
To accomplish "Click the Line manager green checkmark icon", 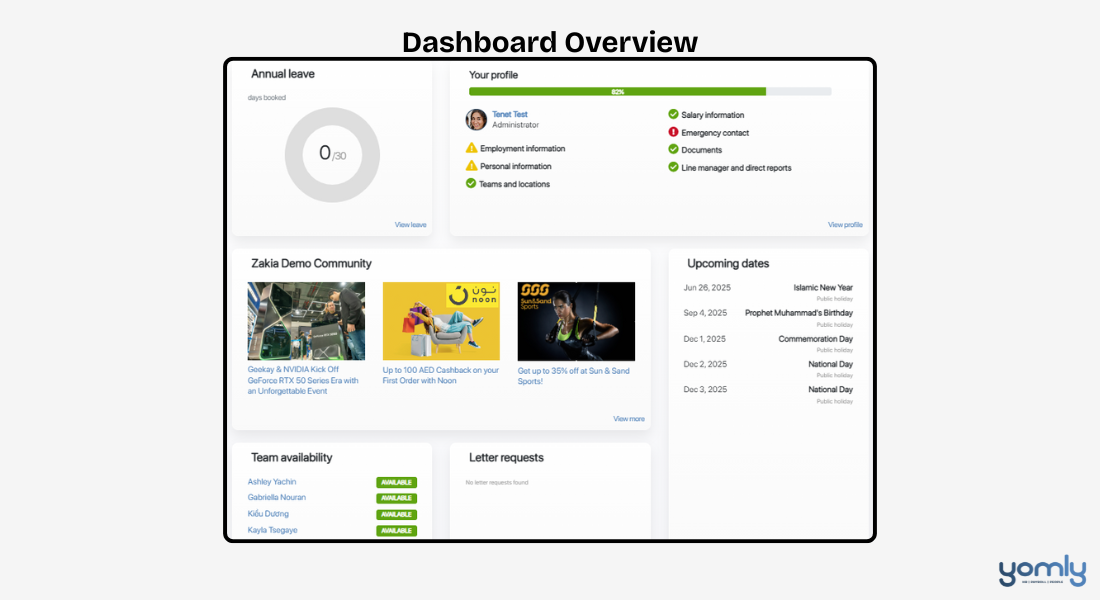I will tap(673, 167).
